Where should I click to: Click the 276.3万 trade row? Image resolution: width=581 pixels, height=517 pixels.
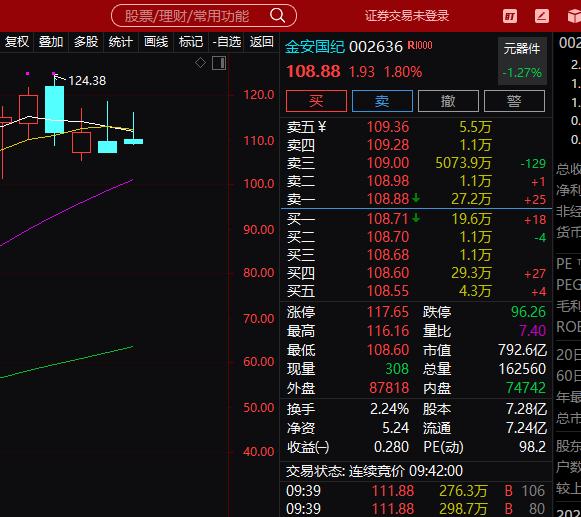(415, 491)
